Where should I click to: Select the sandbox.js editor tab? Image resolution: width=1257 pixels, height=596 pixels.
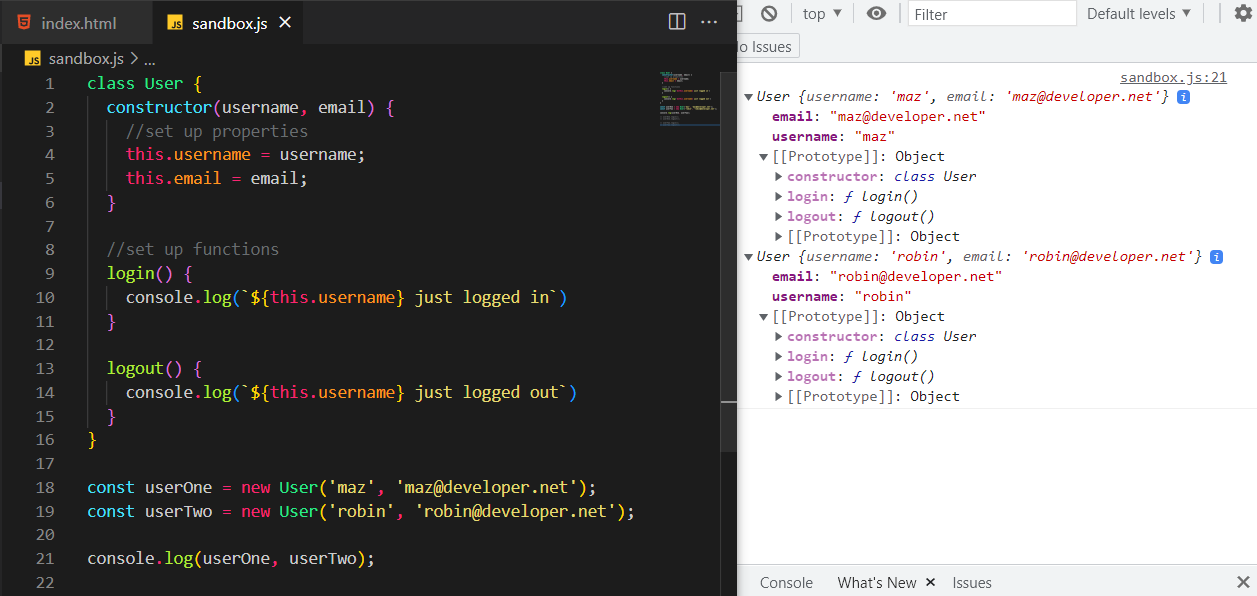pos(230,23)
